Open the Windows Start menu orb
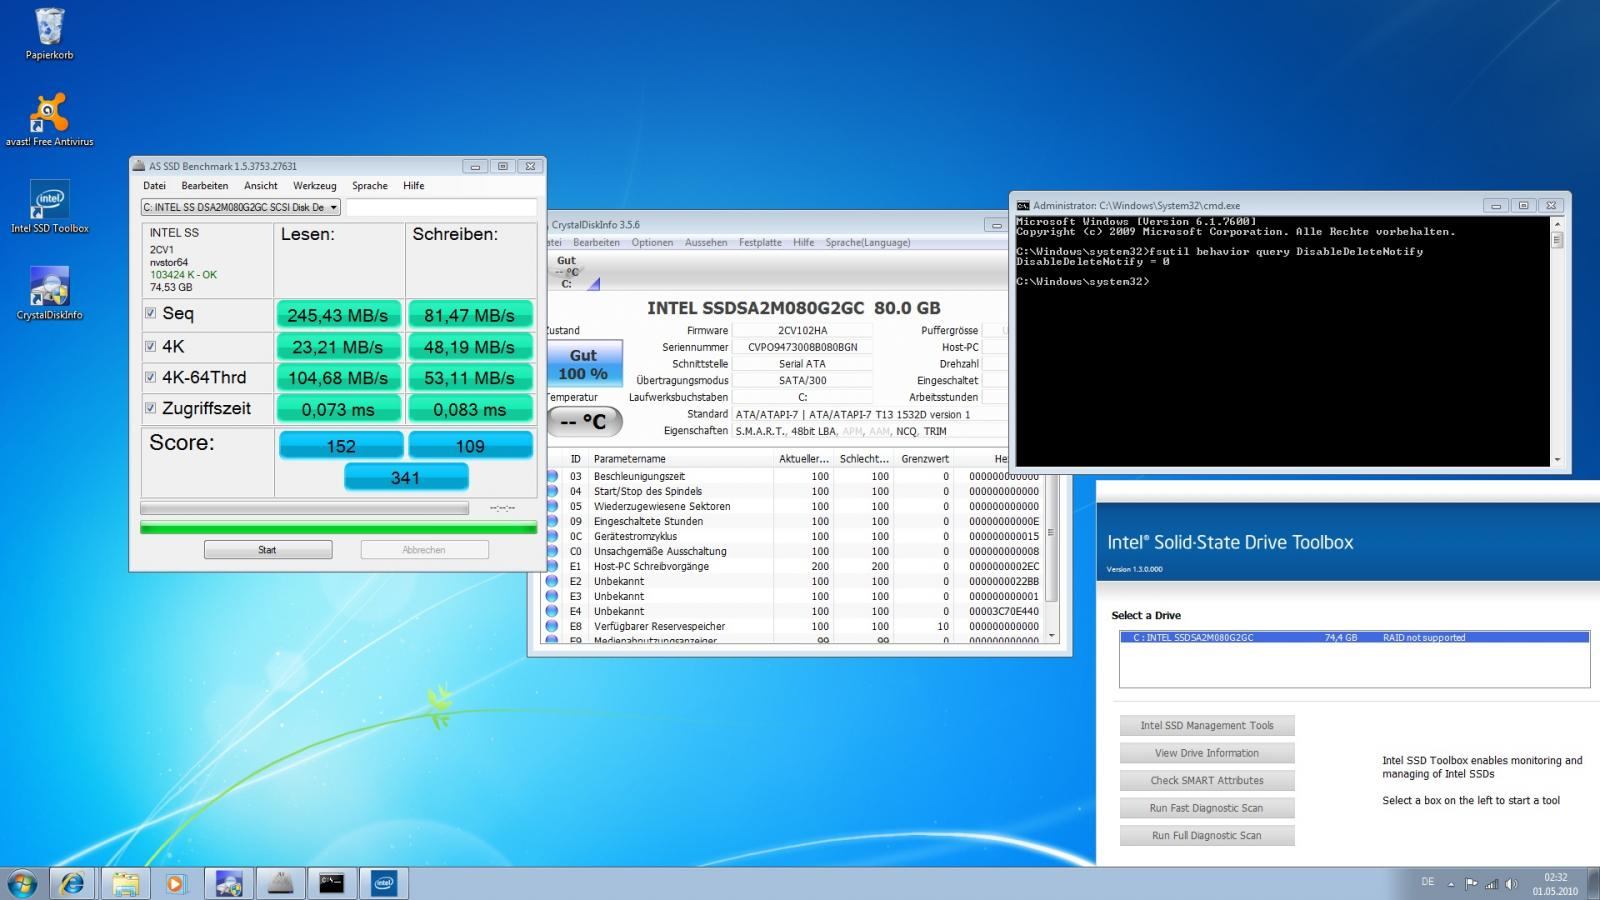 tap(21, 883)
